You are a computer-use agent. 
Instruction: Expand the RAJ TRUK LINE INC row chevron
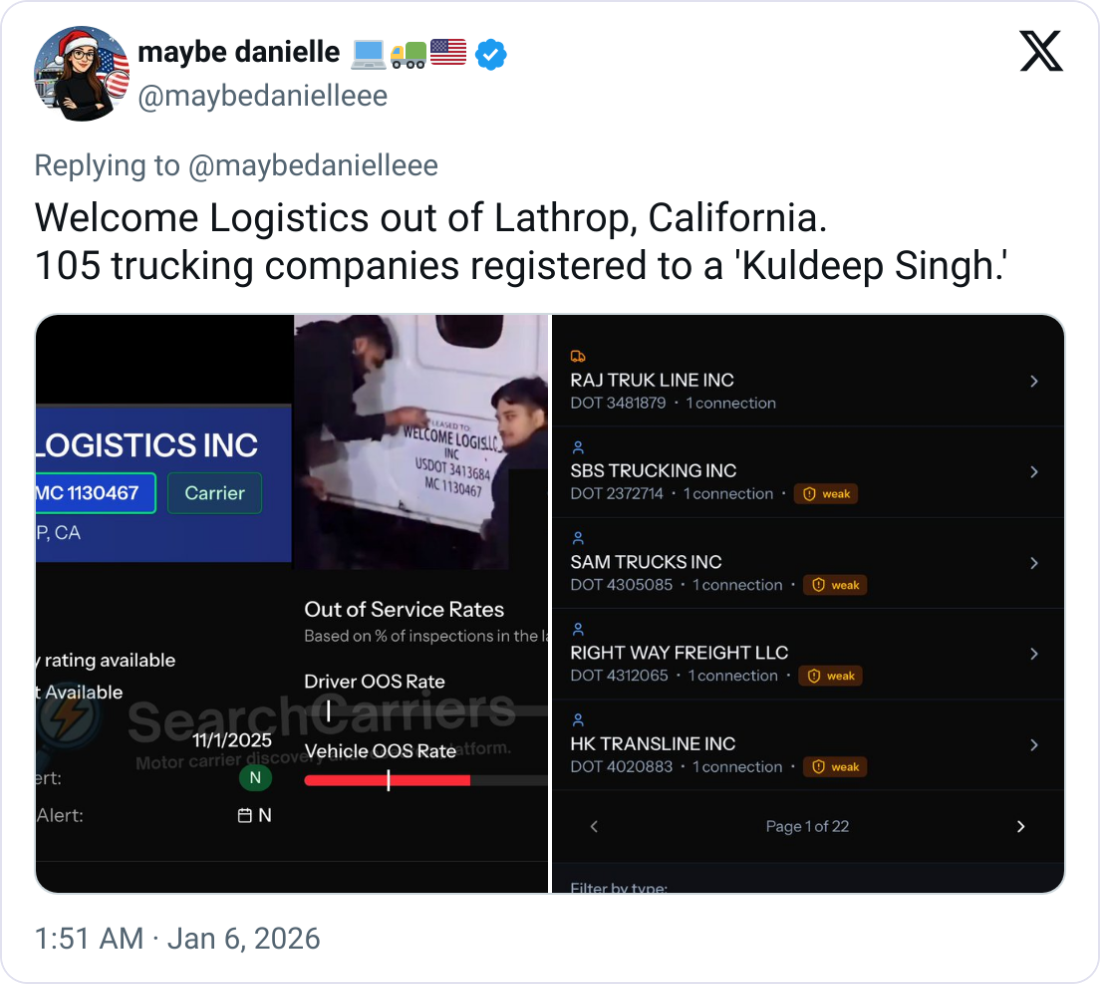pyautogui.click(x=1034, y=381)
